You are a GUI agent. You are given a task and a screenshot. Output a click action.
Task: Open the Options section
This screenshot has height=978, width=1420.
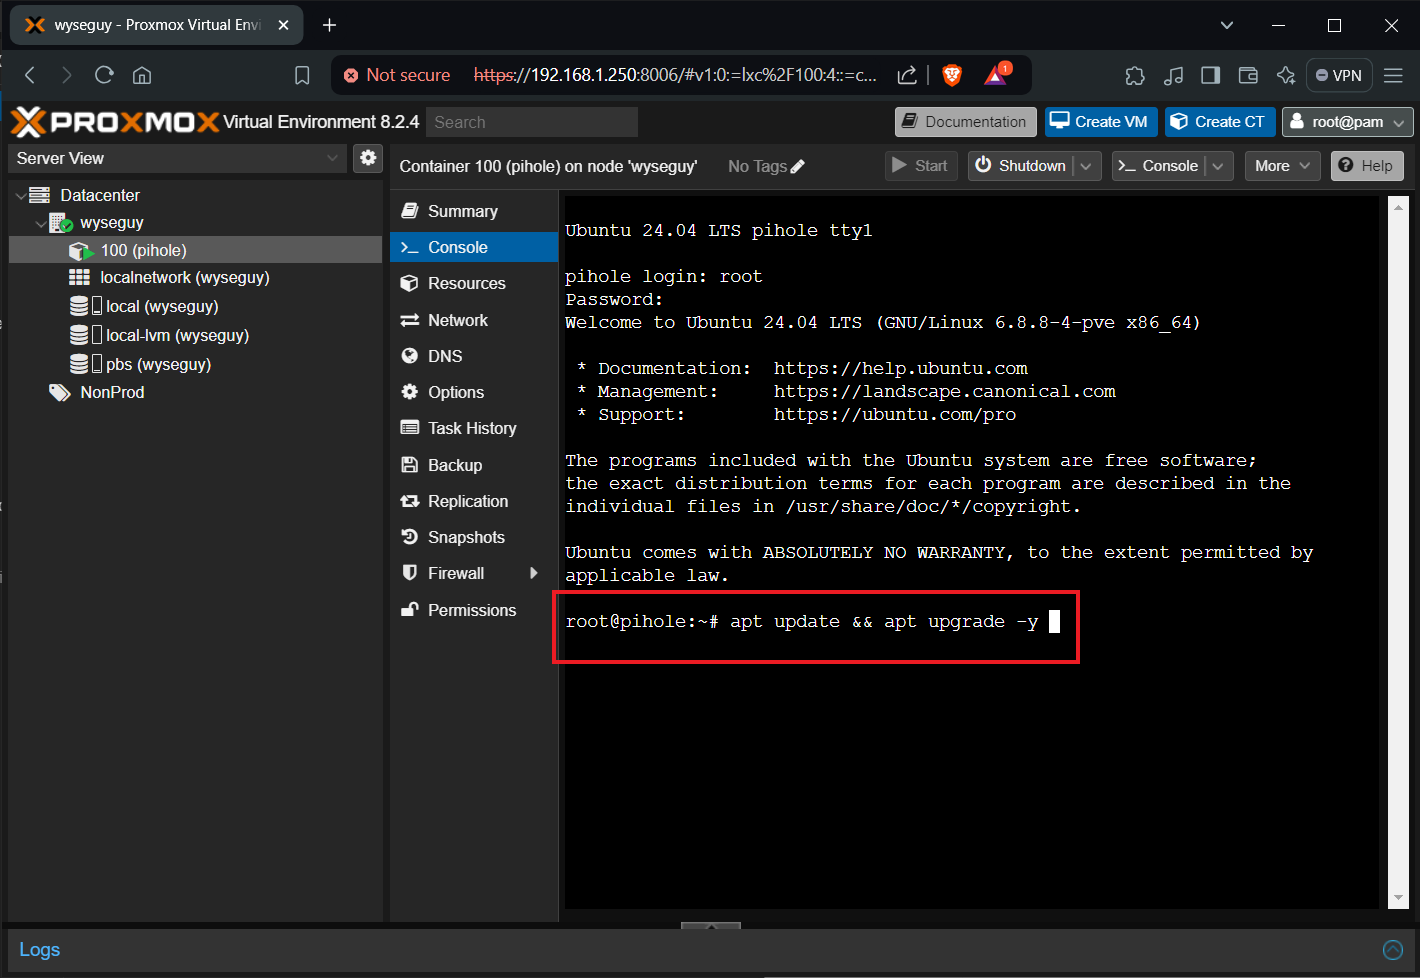474,392
